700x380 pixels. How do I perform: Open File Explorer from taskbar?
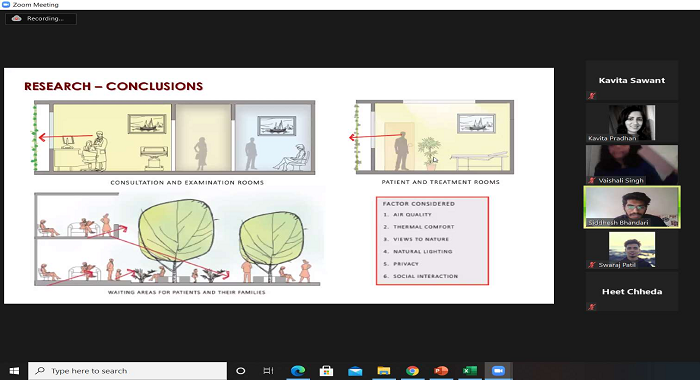(383, 371)
